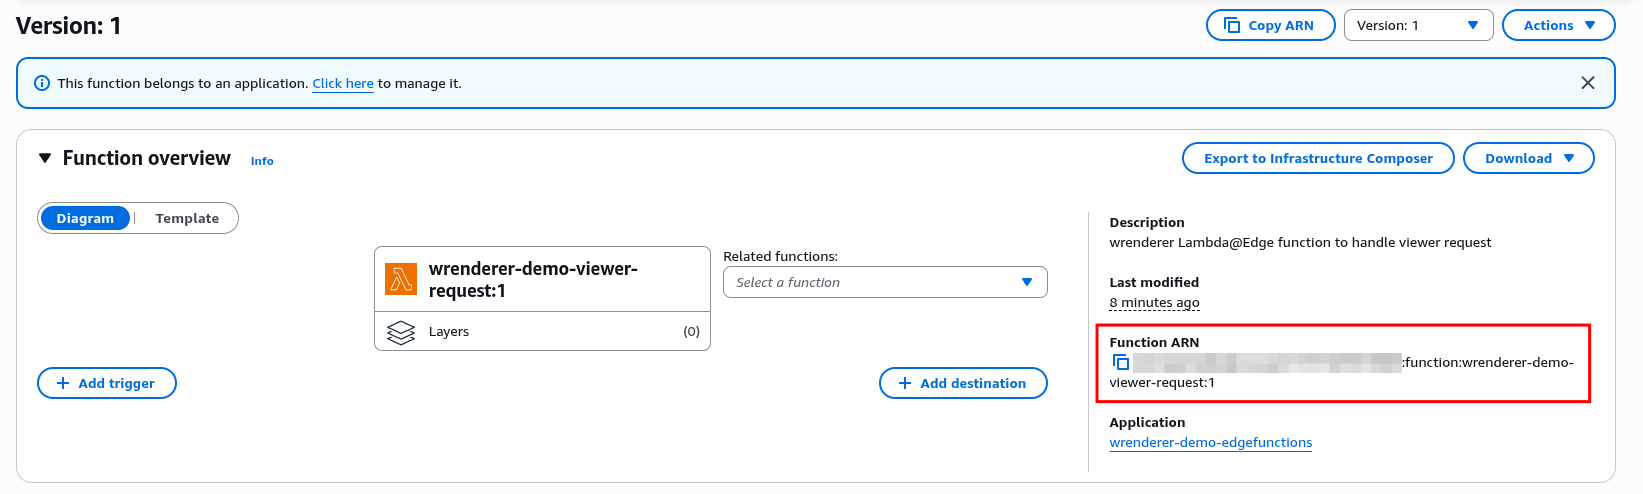Click Export to Infrastructure Composer
The width and height of the screenshot is (1643, 494).
[1318, 158]
